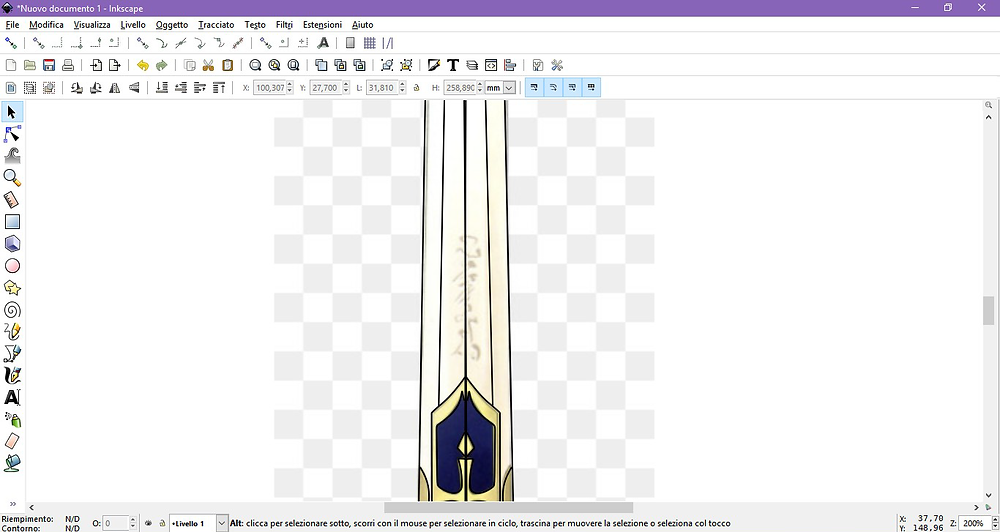Select the Paint bucket tool

[x=12, y=462]
